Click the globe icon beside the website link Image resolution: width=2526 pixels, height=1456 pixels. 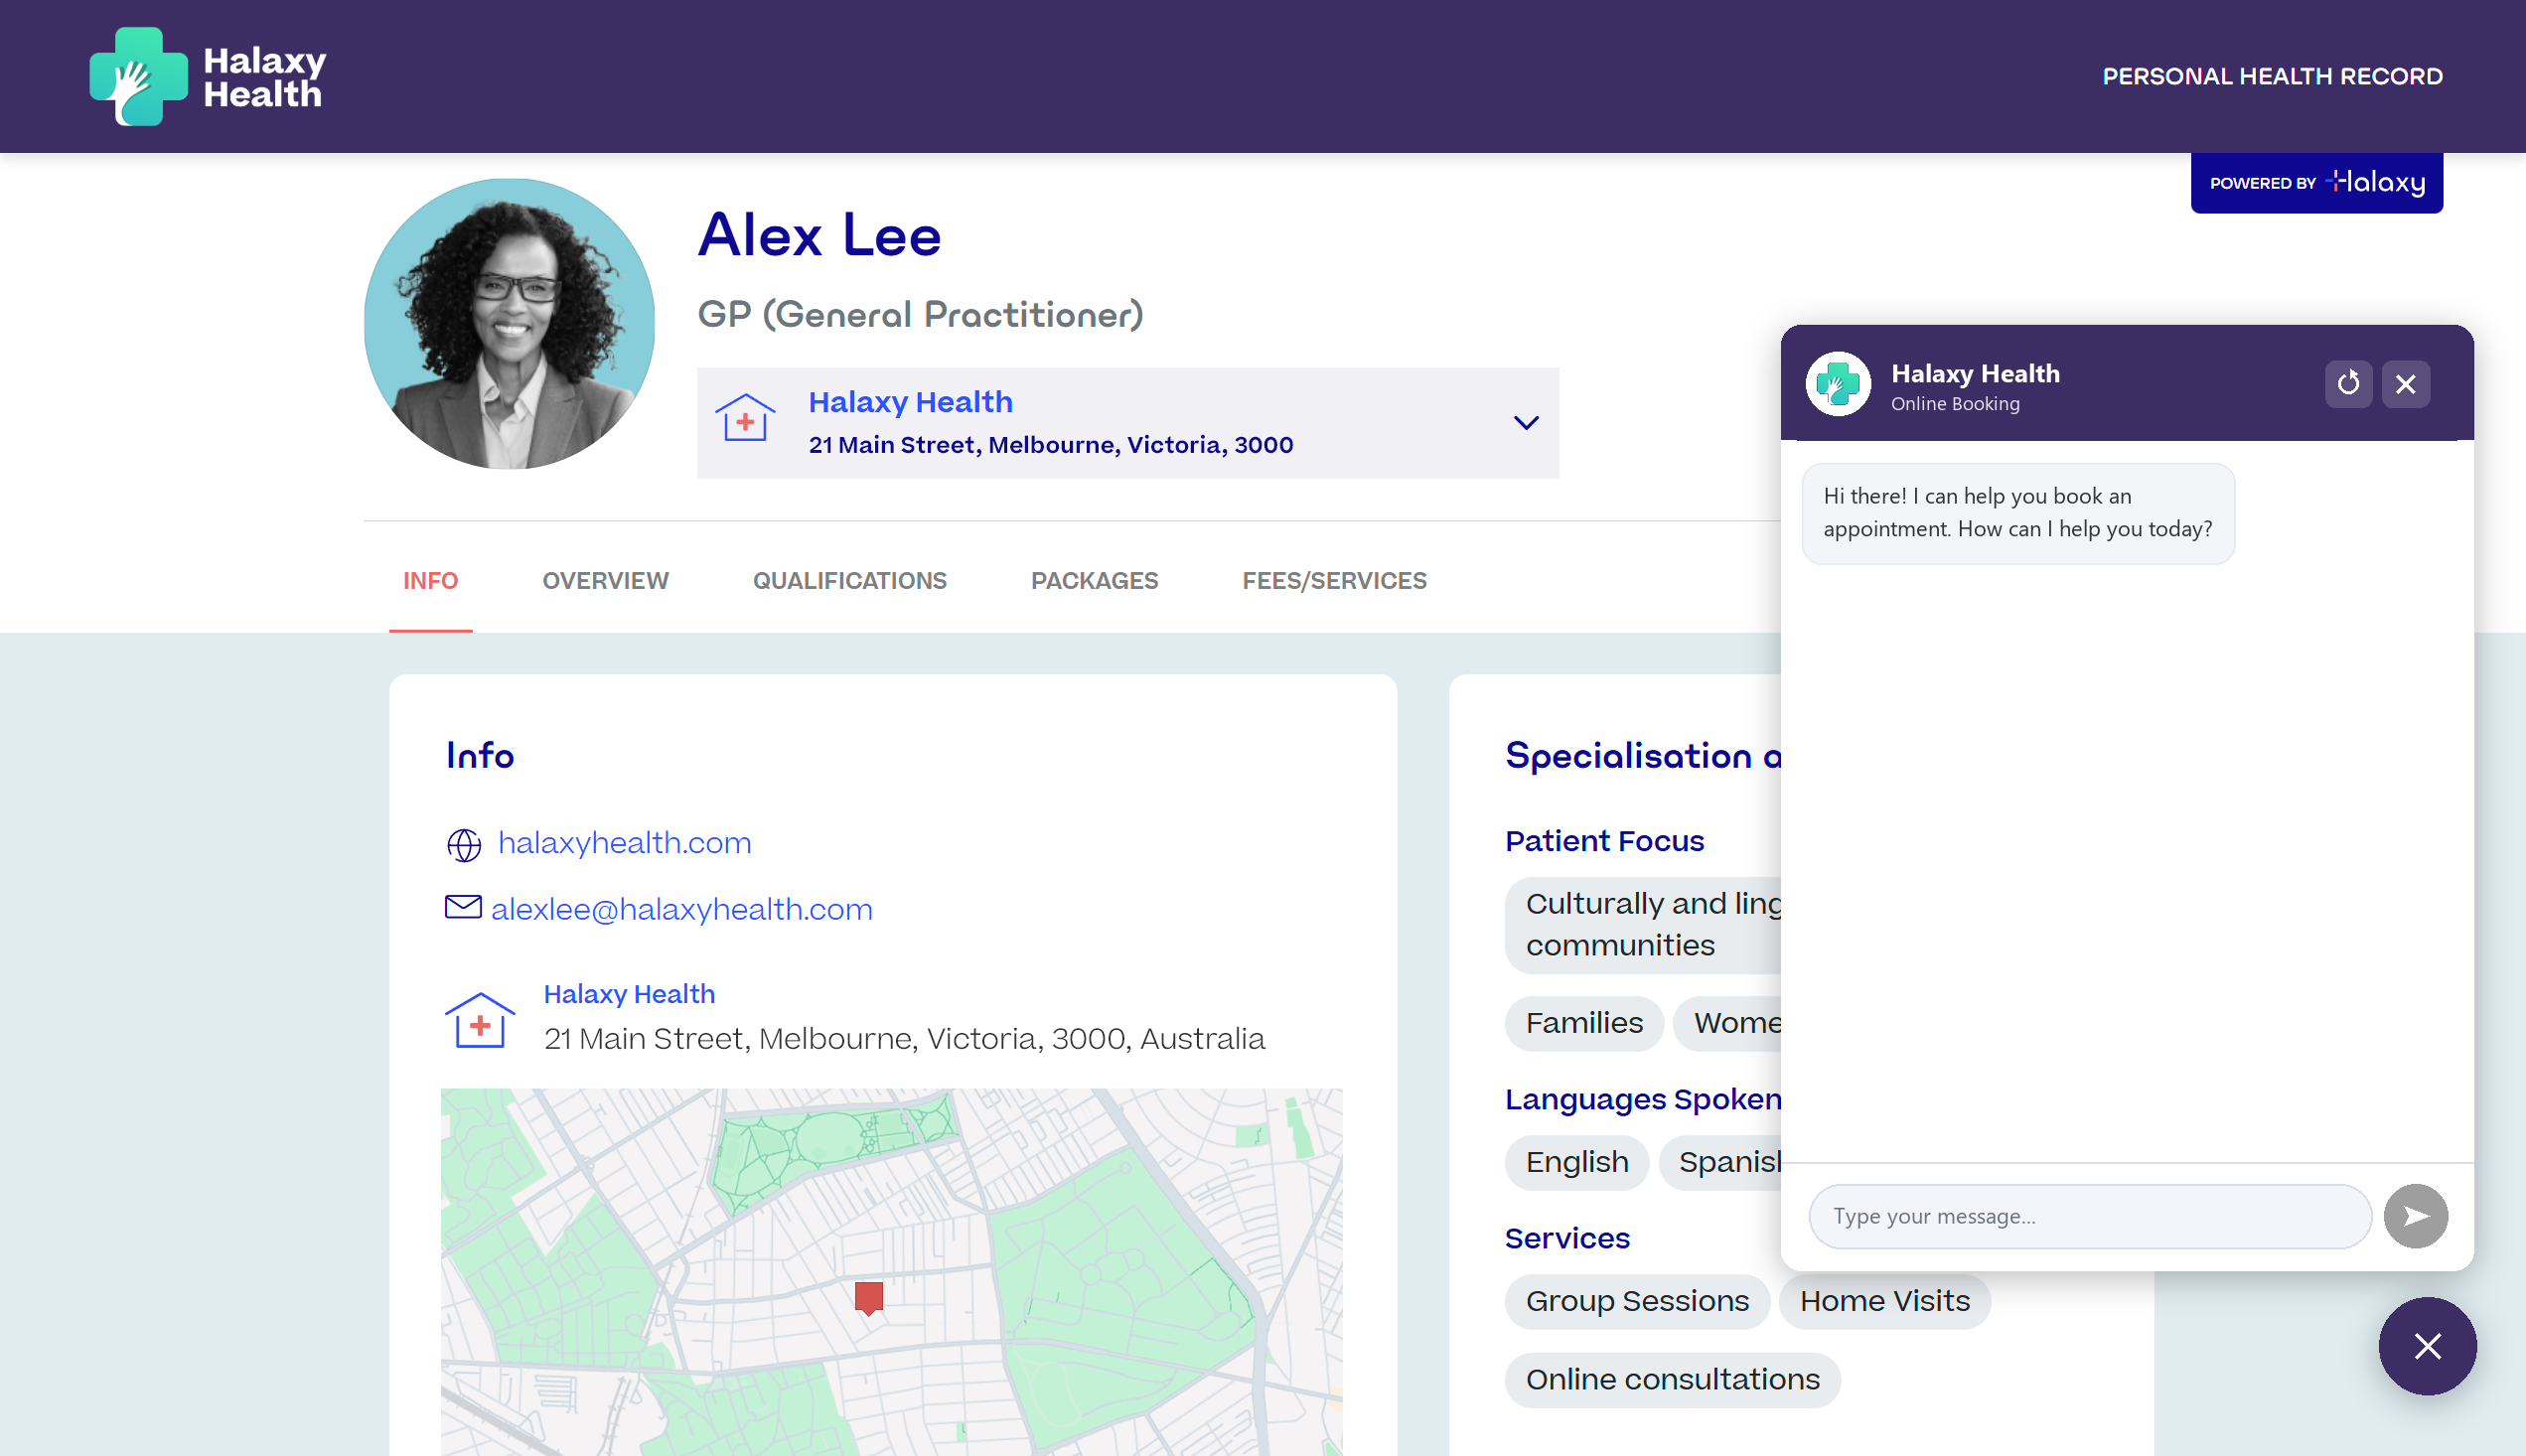464,845
